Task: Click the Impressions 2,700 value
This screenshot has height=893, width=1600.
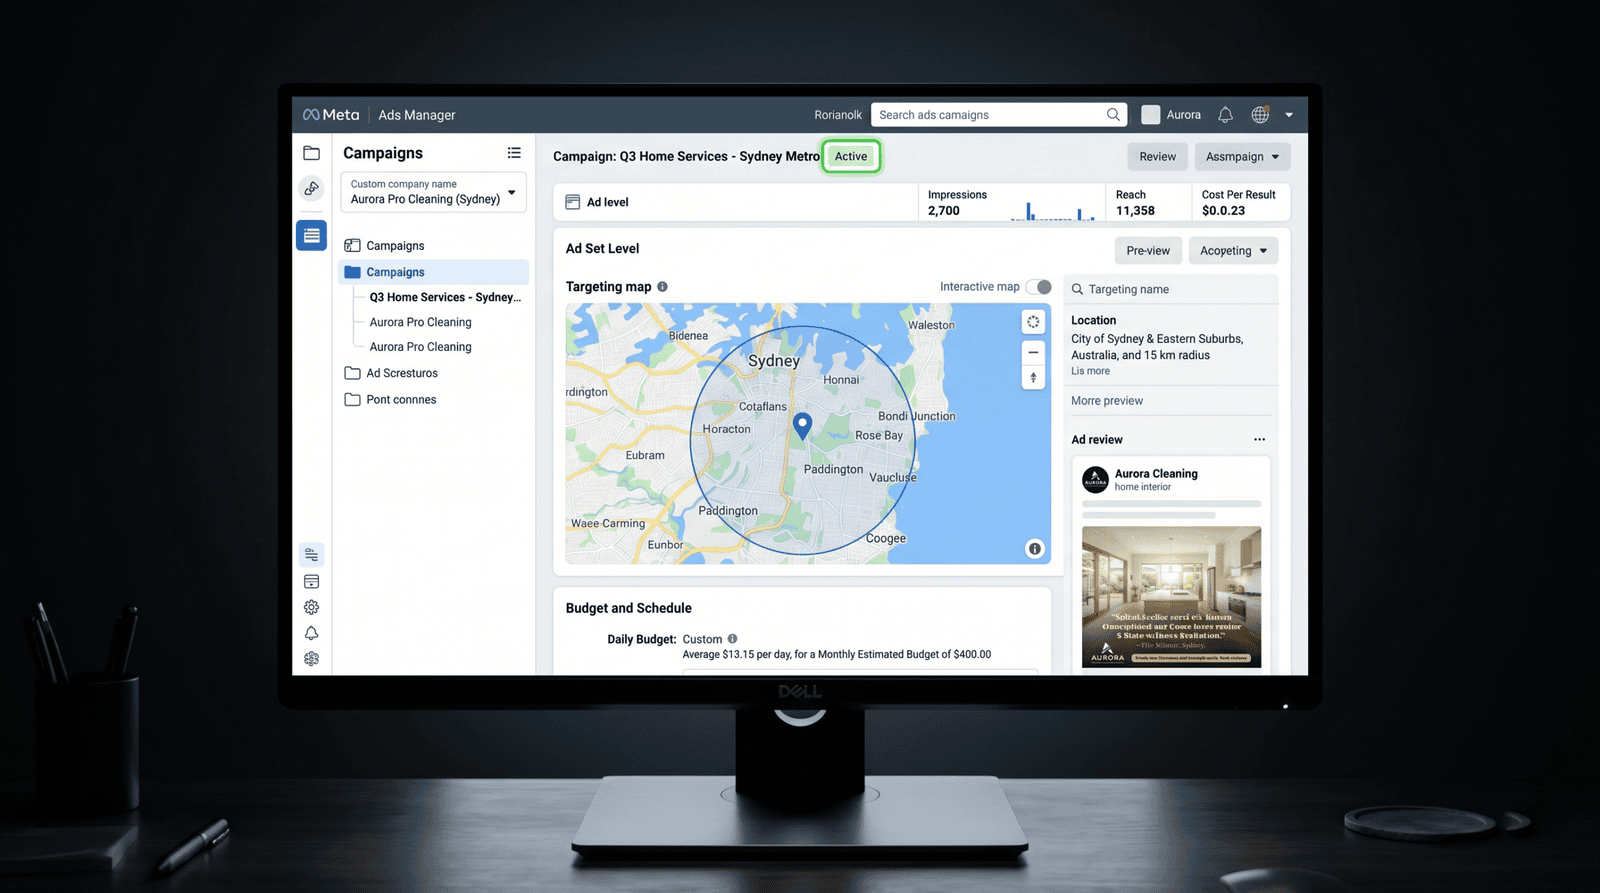Action: click(x=944, y=211)
